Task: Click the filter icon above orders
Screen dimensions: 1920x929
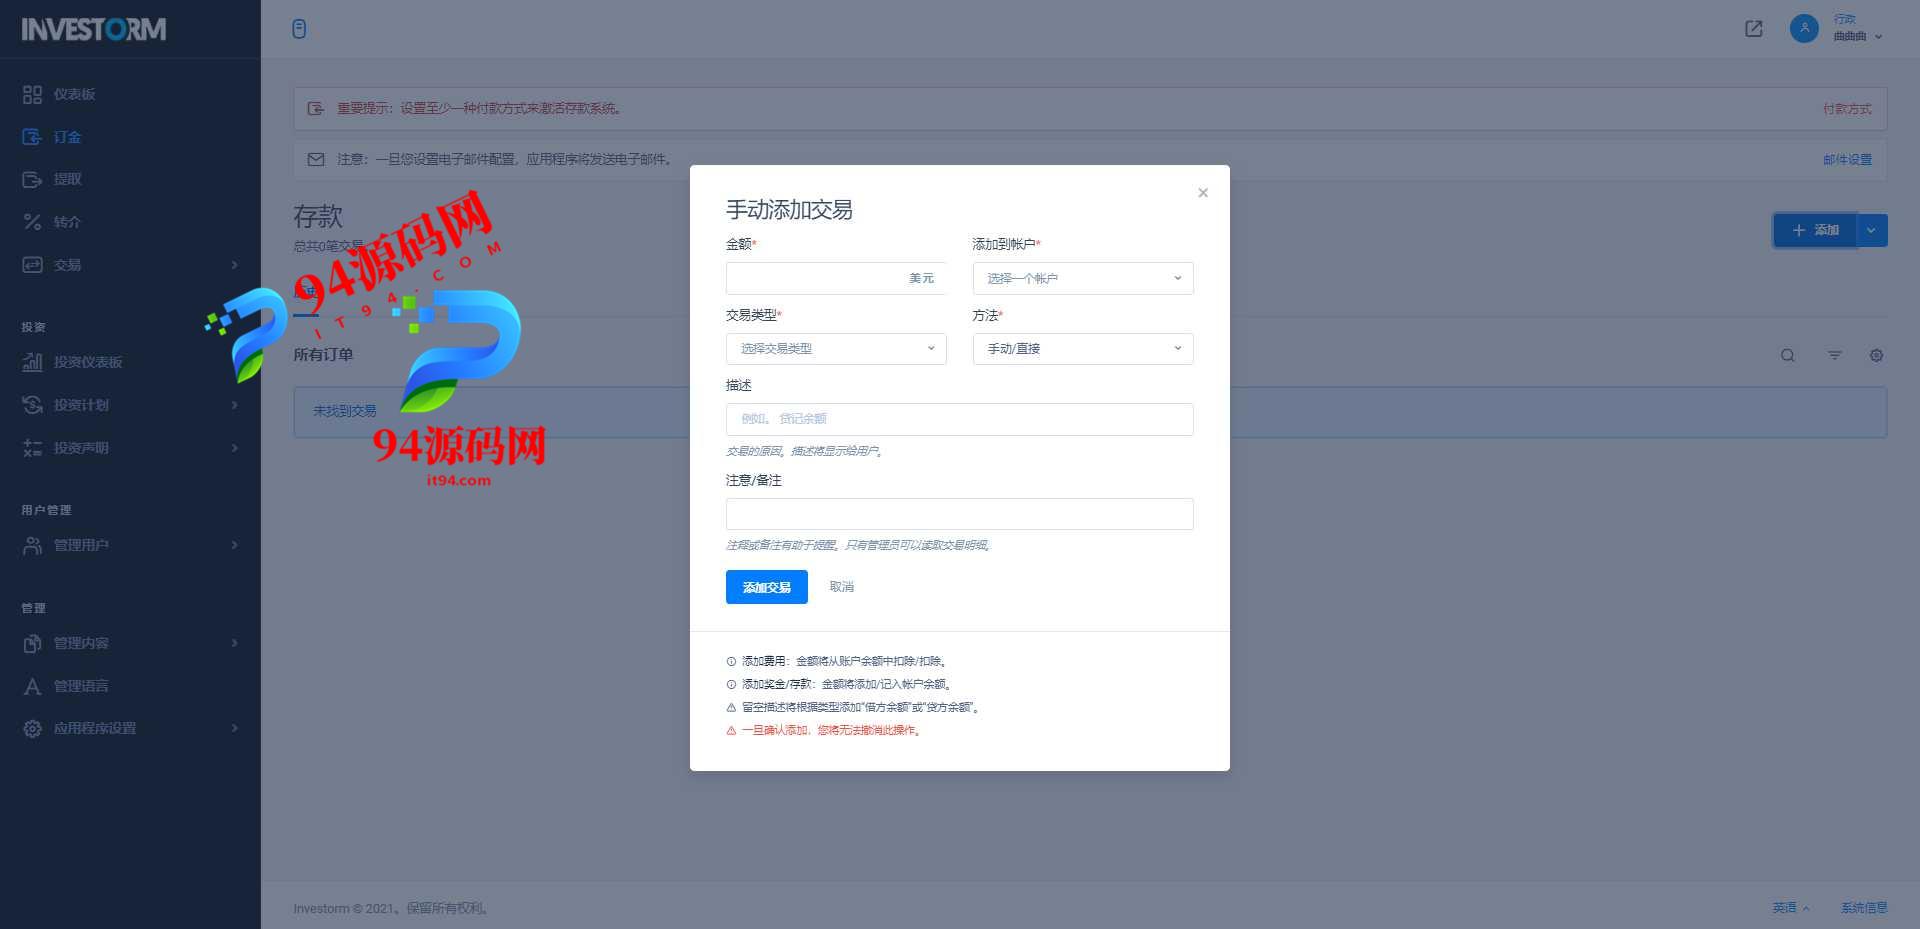Action: [x=1835, y=355]
